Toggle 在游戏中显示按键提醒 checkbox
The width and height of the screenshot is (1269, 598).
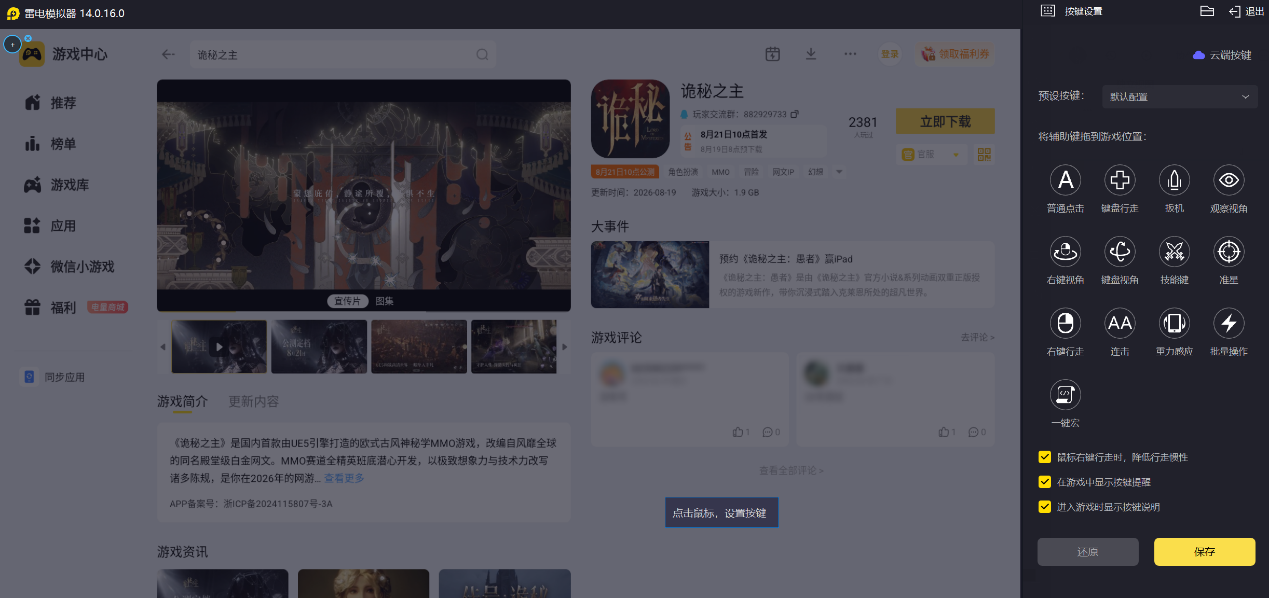[1044, 482]
